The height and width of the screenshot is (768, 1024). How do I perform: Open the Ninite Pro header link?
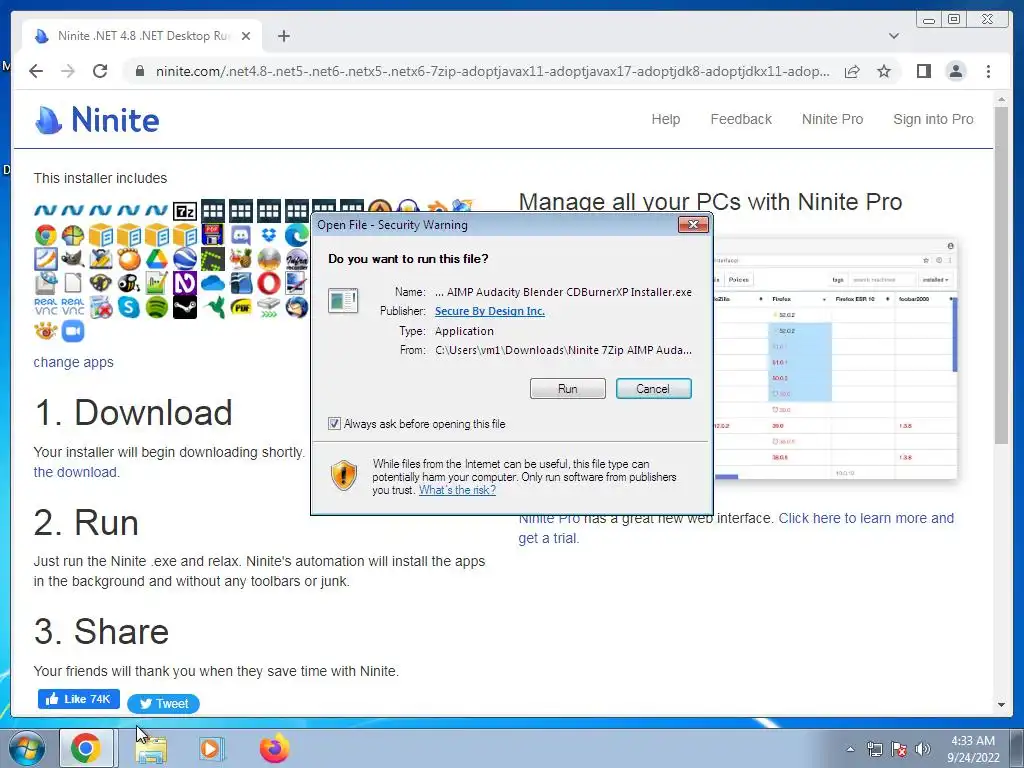click(832, 120)
